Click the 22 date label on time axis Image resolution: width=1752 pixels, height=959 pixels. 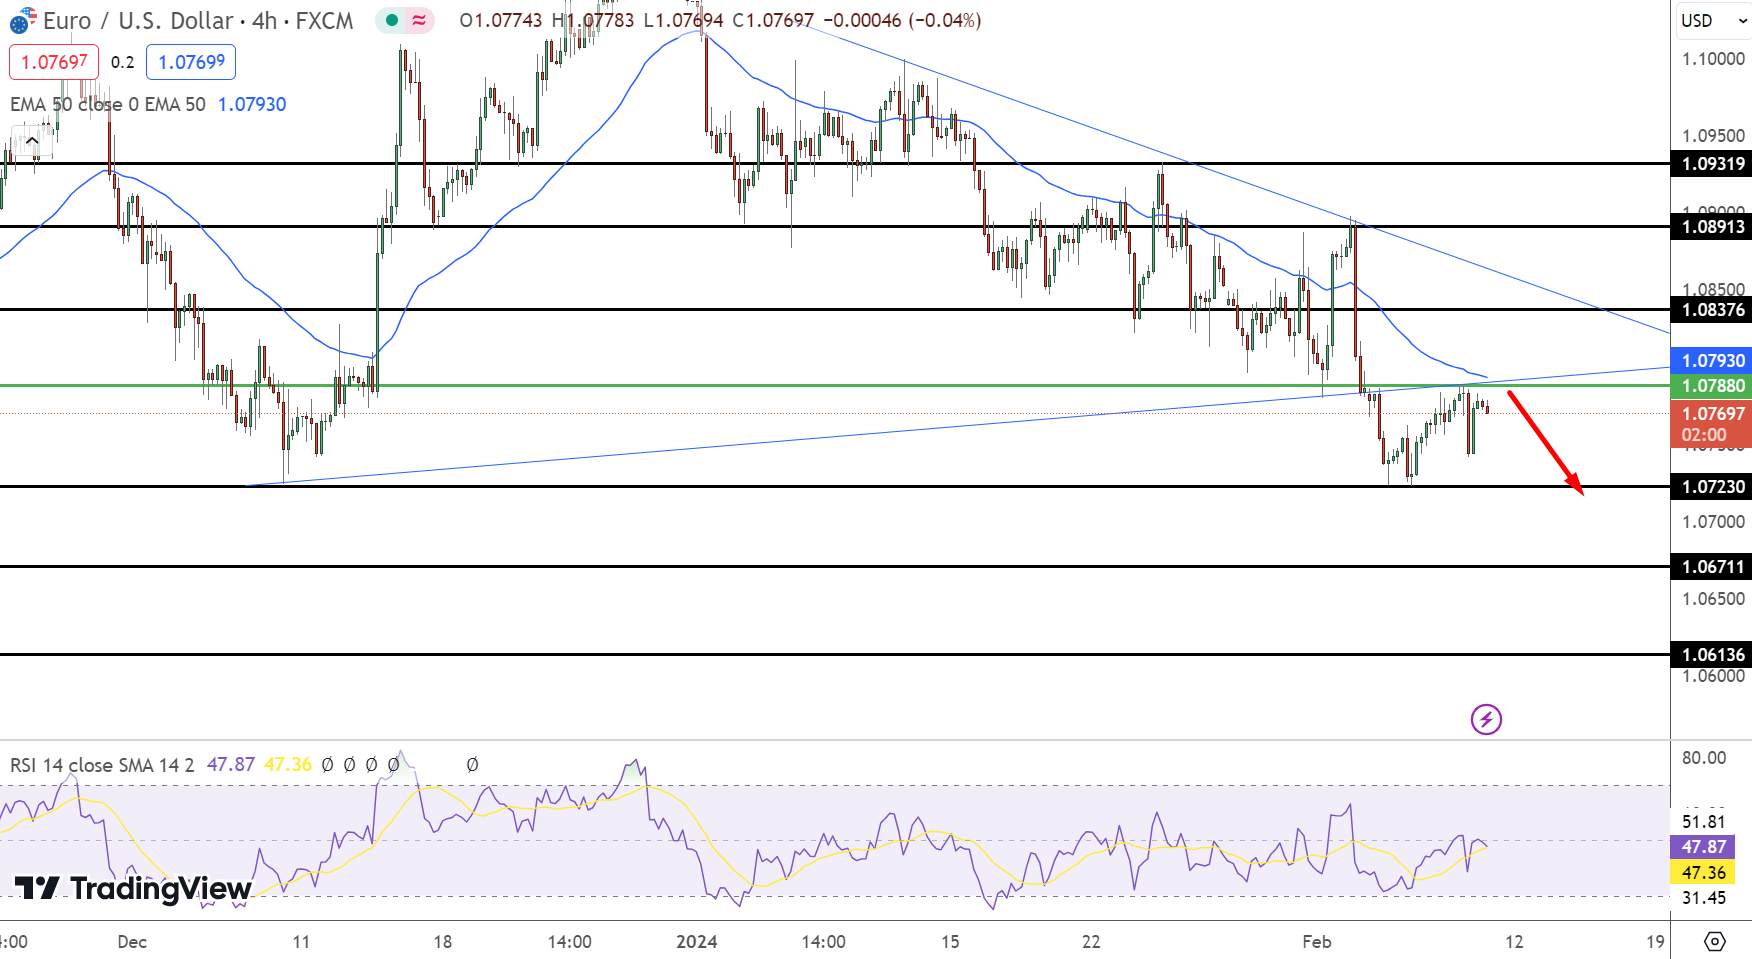click(x=1091, y=941)
